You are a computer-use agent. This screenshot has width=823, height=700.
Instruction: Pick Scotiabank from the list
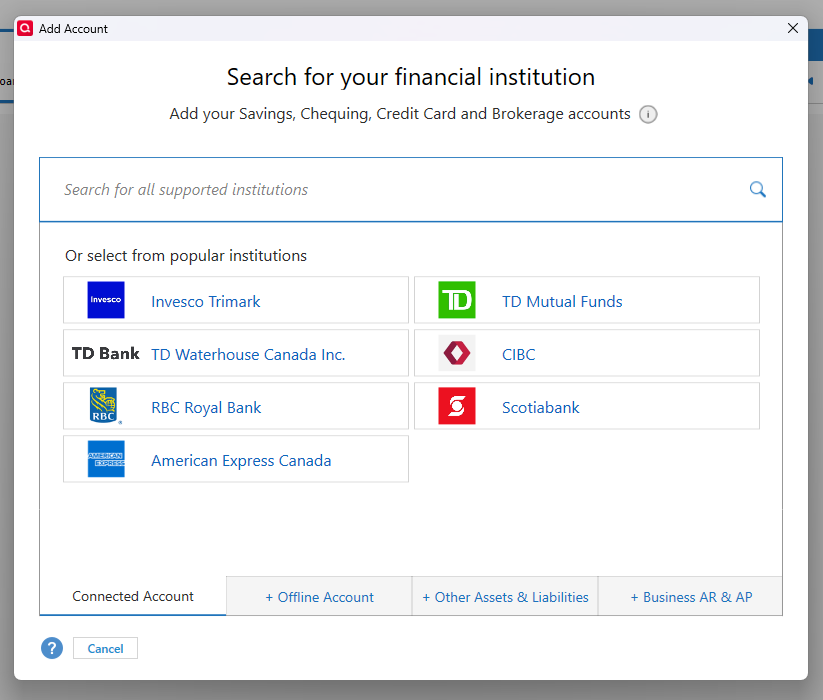[587, 406]
